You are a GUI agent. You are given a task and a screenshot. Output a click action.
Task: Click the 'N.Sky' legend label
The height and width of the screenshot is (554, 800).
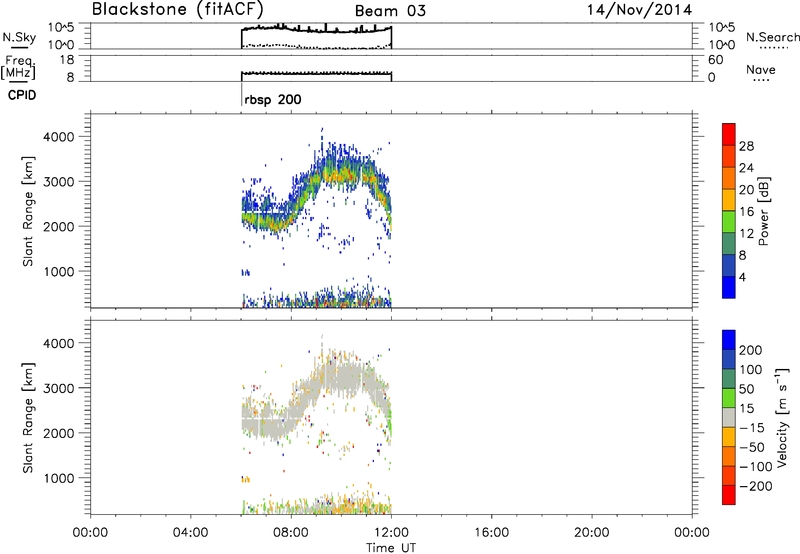click(19, 37)
